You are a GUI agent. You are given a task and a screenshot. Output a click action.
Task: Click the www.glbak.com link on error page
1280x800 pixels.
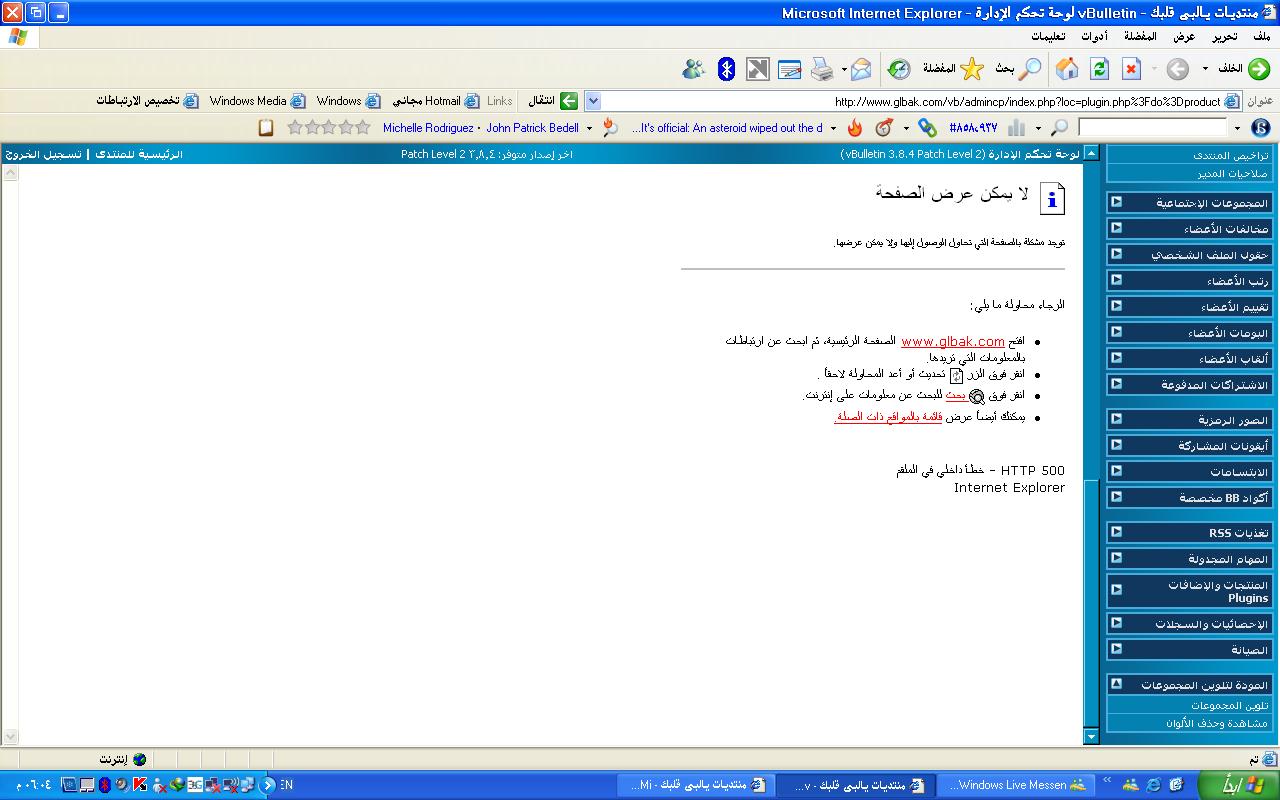[x=952, y=341]
